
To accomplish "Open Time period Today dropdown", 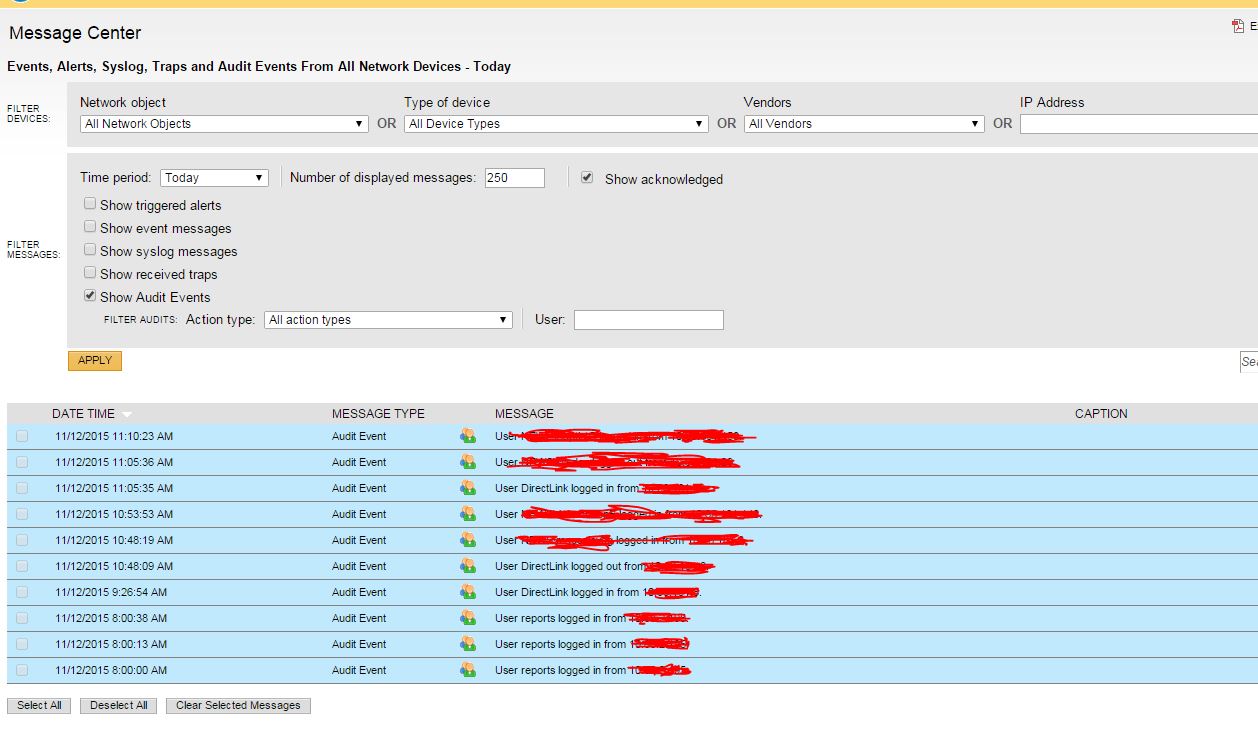I will (x=214, y=178).
